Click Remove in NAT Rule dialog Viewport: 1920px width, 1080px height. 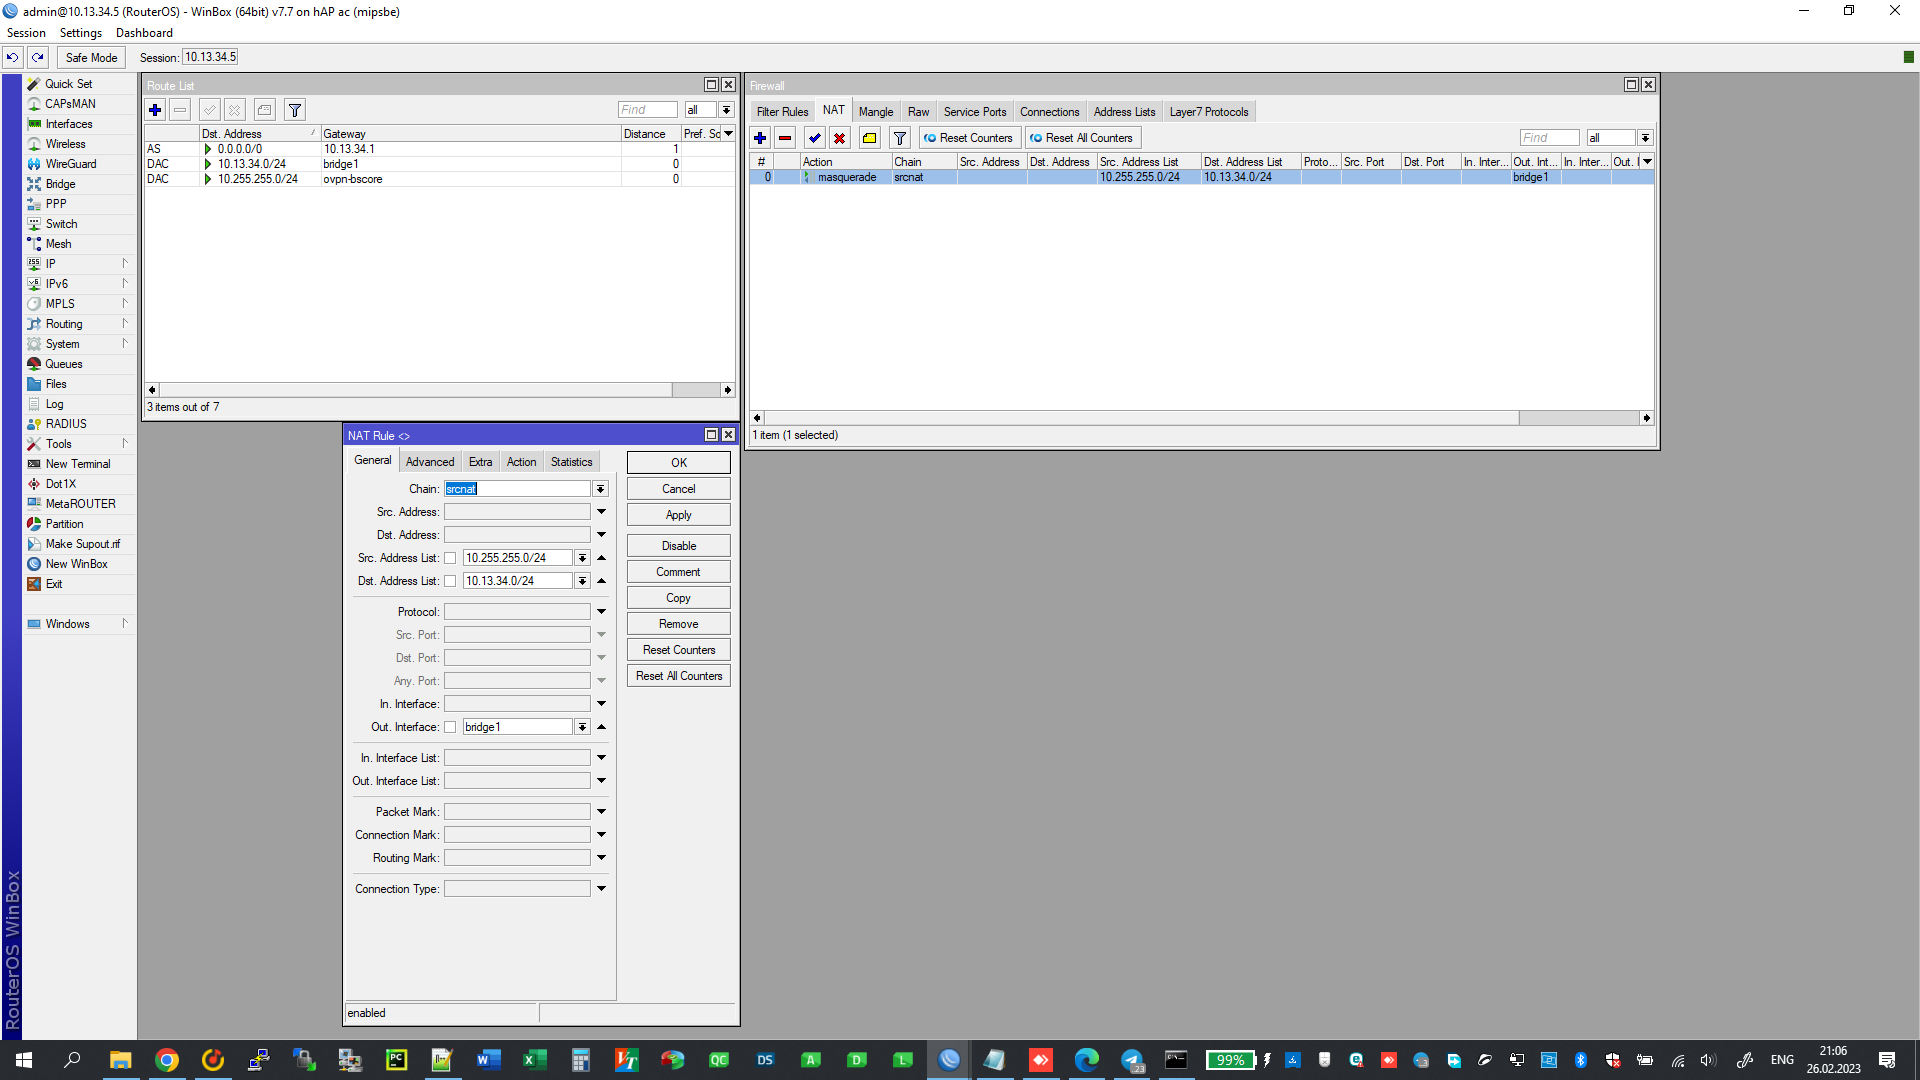[x=679, y=624]
